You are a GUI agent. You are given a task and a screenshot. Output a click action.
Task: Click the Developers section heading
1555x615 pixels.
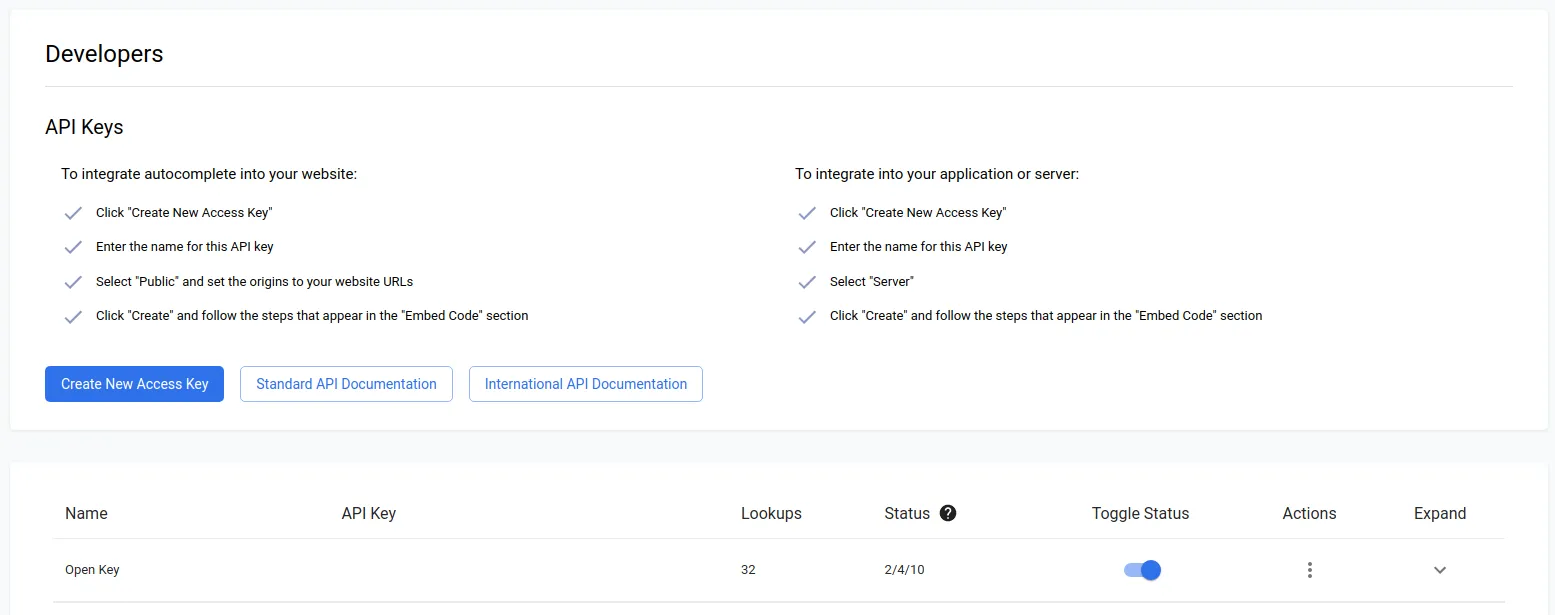coord(103,53)
